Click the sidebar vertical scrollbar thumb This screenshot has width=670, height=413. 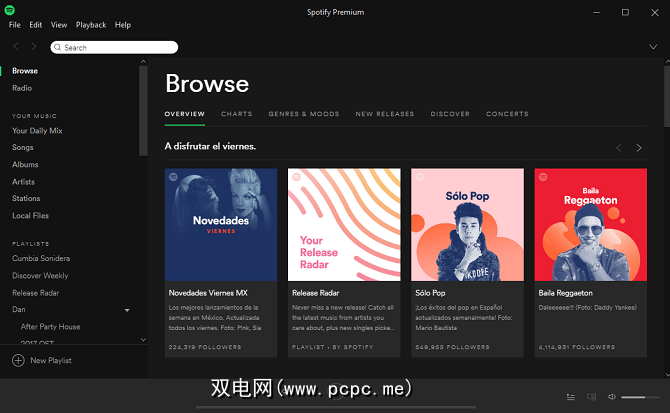point(143,111)
